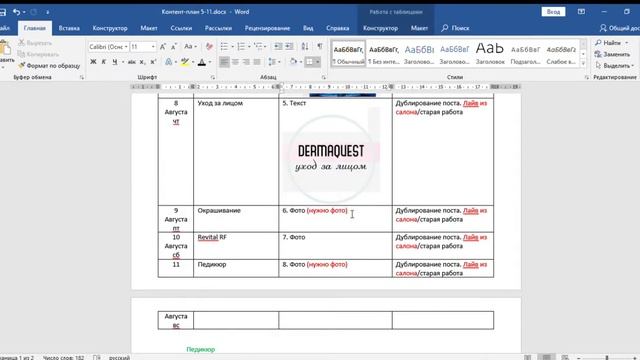Click Вход sign-in button
640x360 pixels.
point(553,12)
